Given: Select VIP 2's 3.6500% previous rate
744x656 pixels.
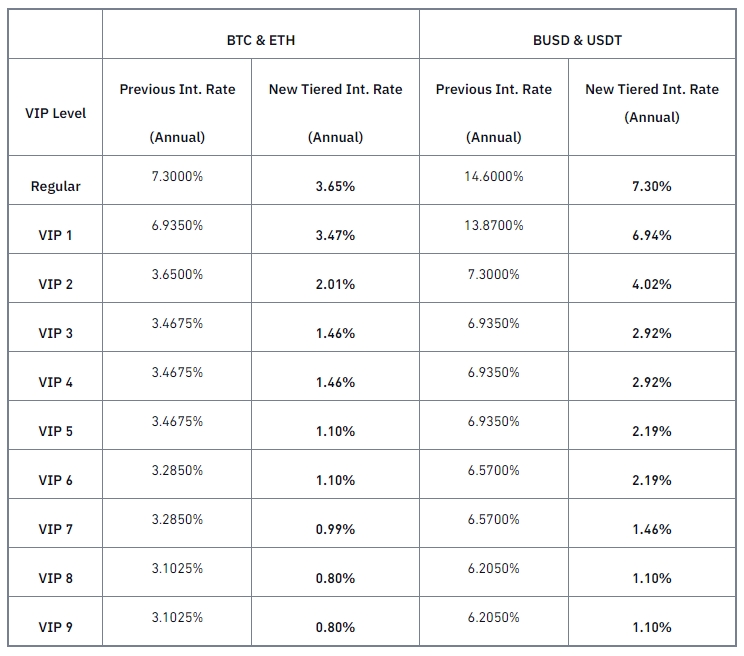Looking at the screenshot, I should pos(177,274).
